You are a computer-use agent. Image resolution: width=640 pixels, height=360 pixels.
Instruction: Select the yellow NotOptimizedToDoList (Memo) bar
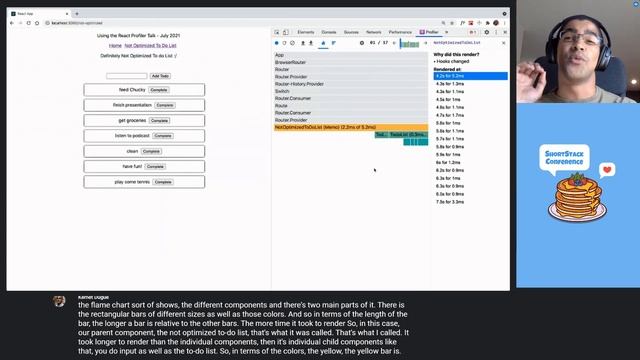(351, 127)
